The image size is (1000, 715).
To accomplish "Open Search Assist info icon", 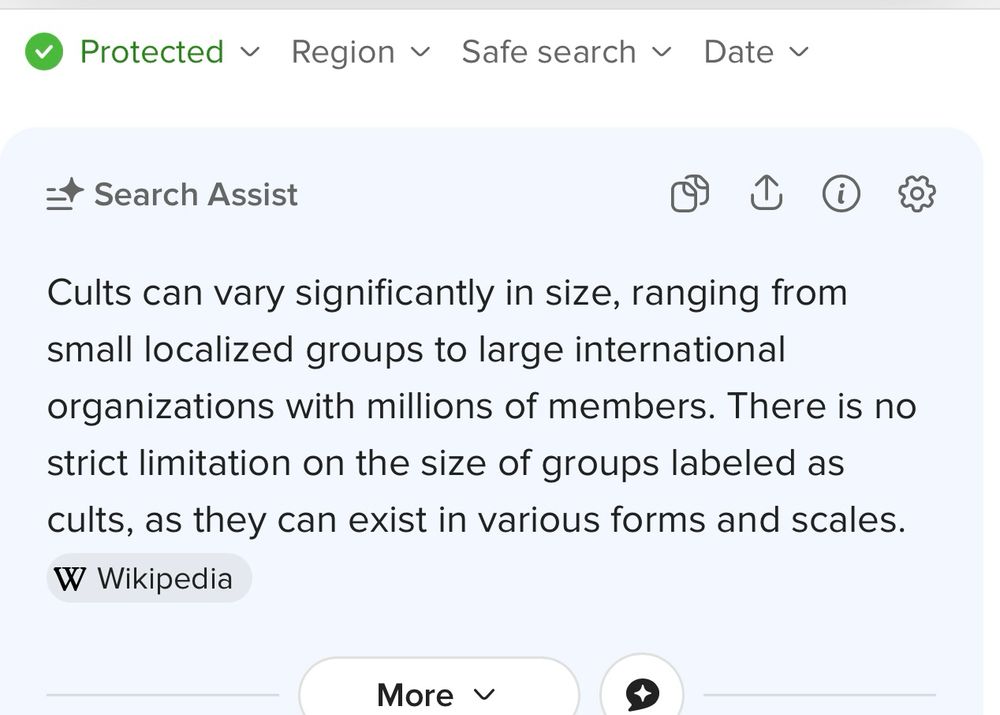I will pos(841,194).
